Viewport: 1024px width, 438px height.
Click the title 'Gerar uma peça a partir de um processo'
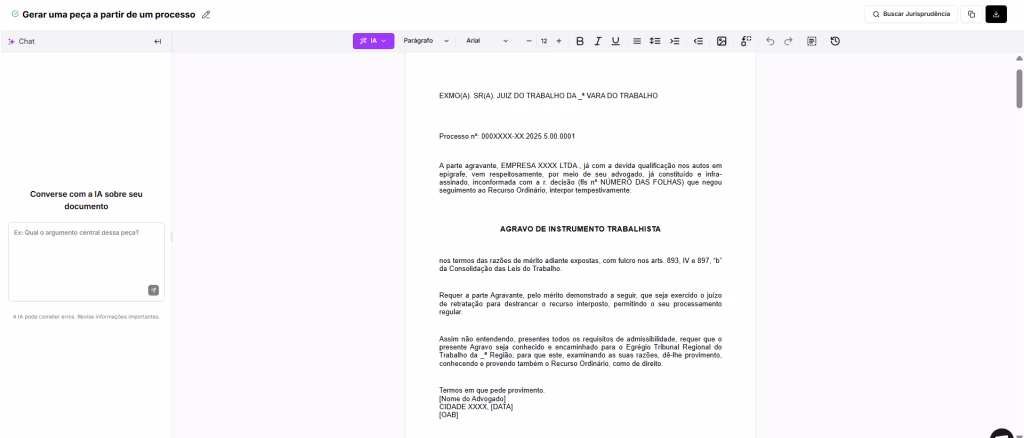(x=108, y=14)
